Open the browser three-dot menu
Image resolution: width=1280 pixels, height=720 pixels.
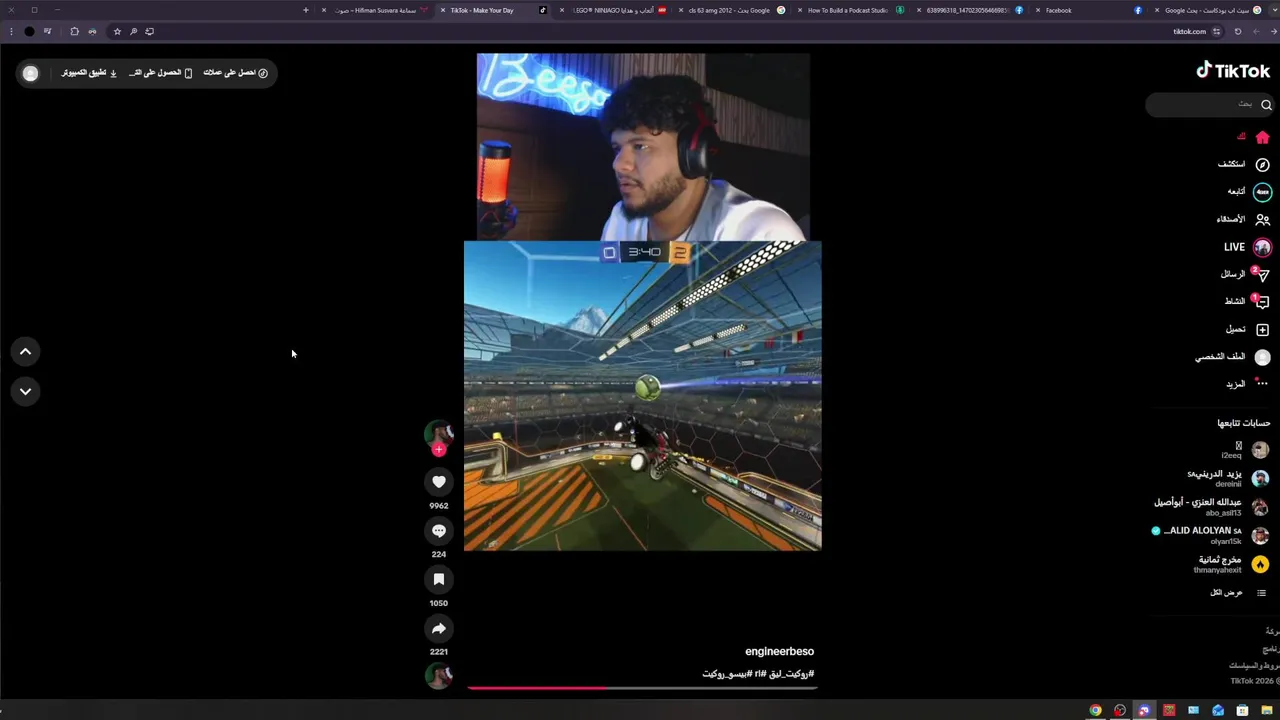[11, 31]
